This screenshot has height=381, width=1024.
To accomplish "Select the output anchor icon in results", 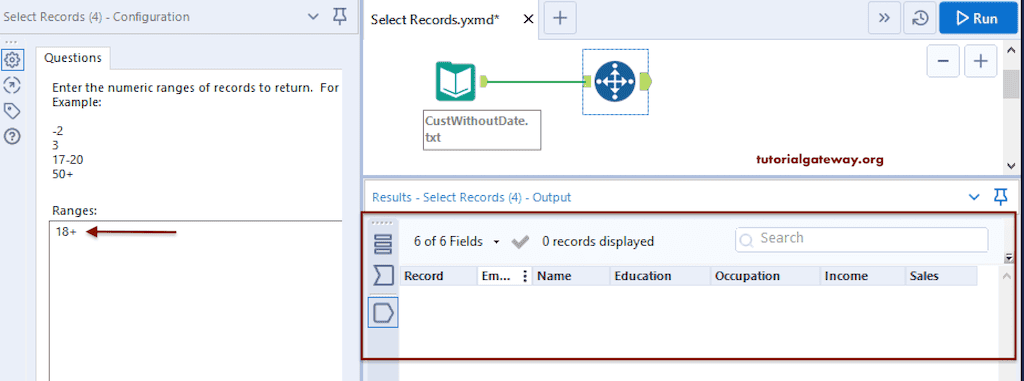I will (x=383, y=313).
